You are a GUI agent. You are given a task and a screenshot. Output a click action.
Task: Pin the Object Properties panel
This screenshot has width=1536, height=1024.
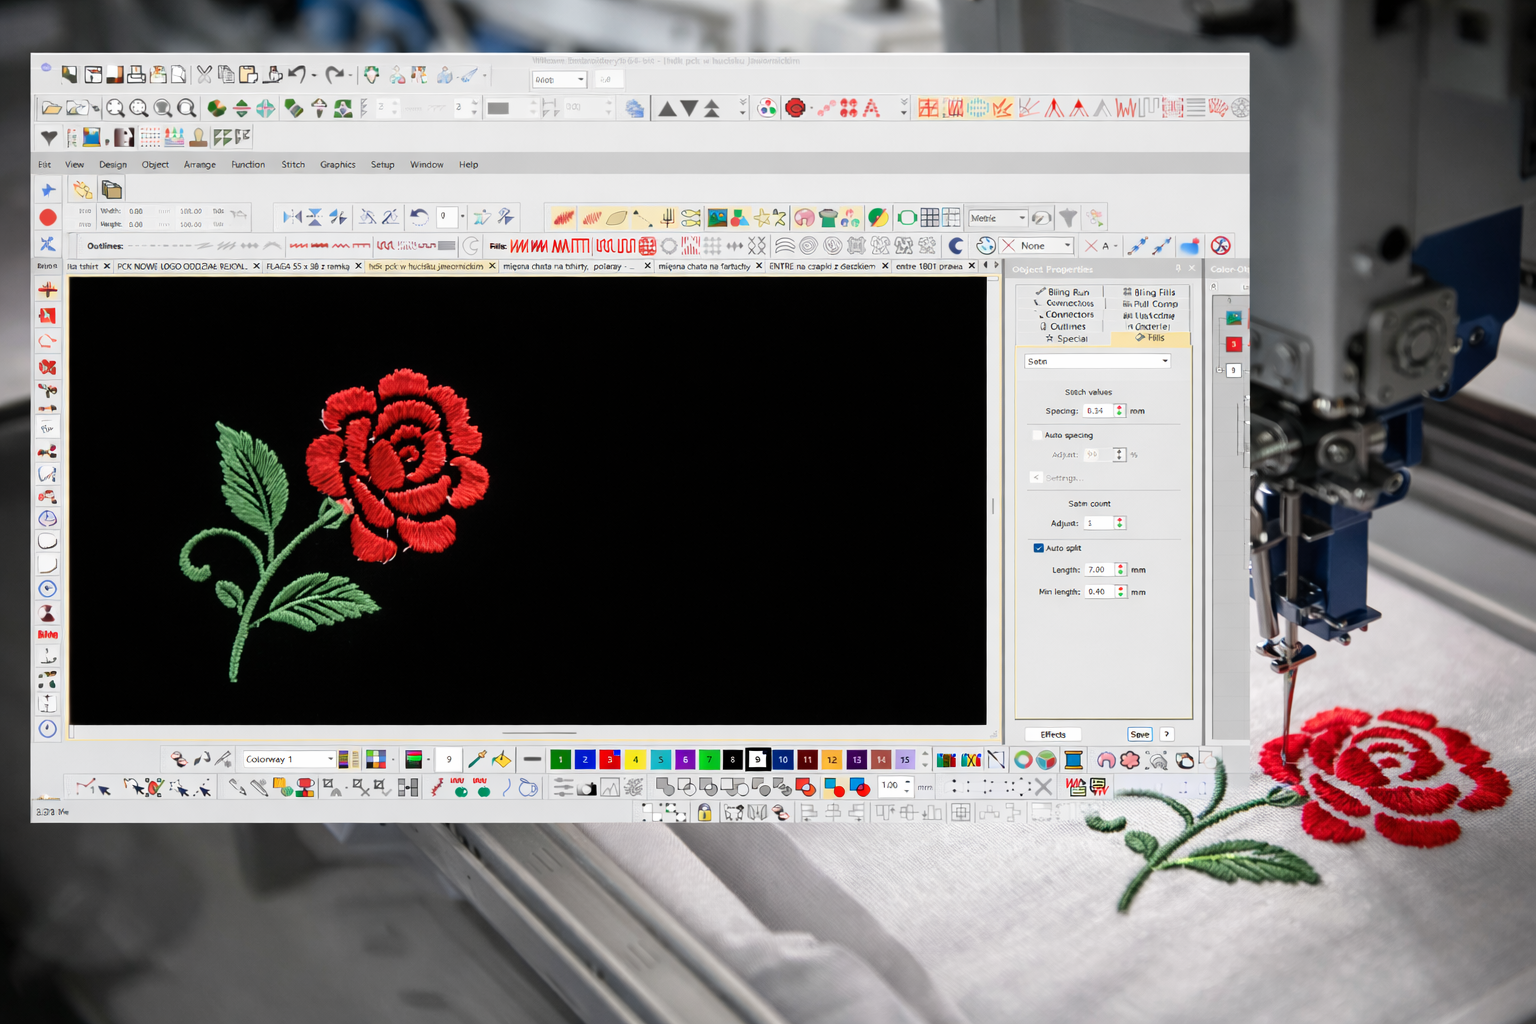click(x=1178, y=269)
